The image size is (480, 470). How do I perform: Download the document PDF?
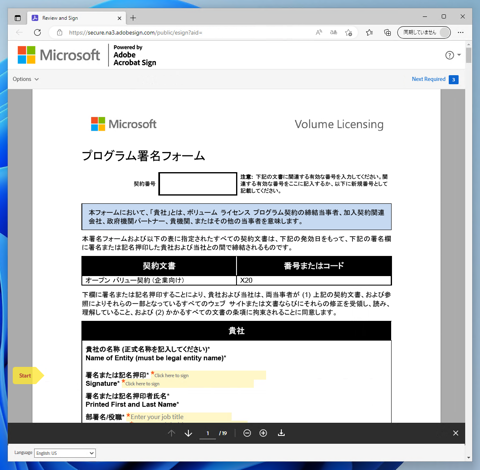click(281, 433)
